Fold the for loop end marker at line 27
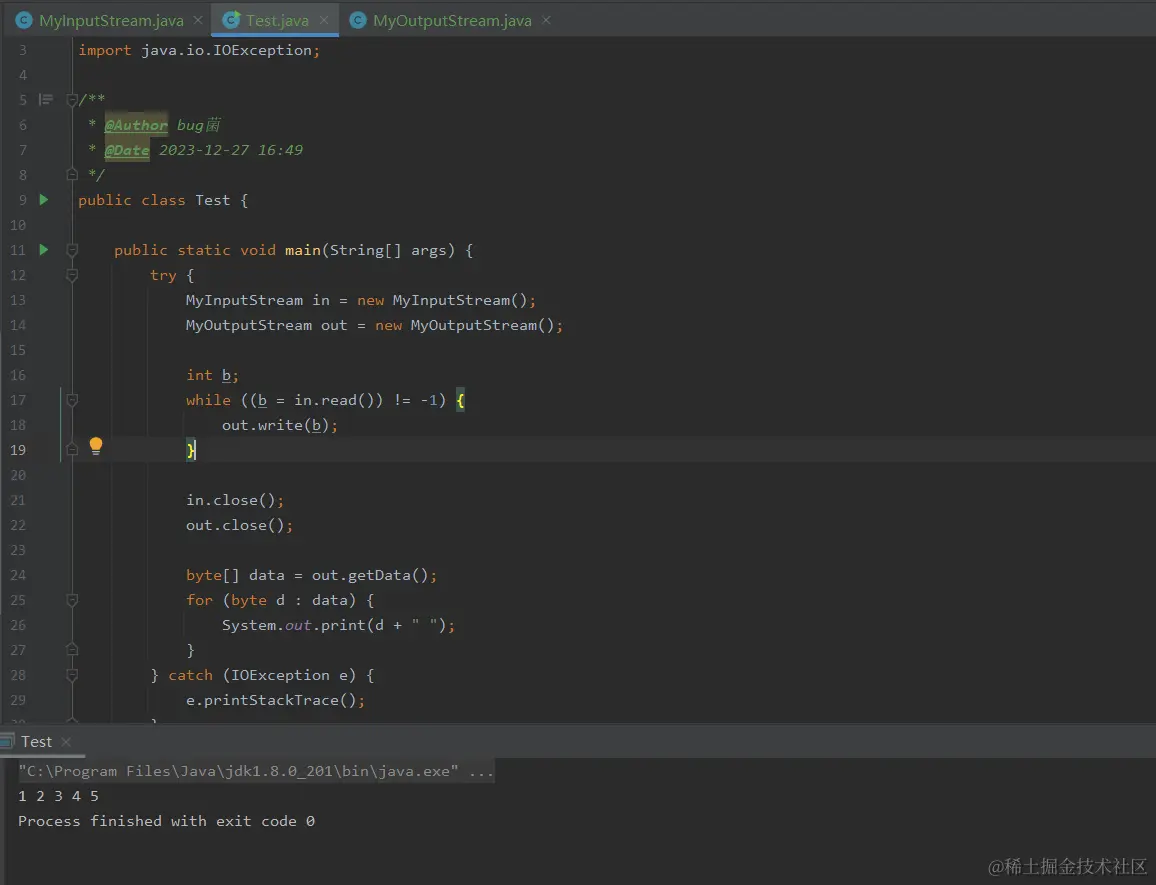This screenshot has width=1156, height=885. point(72,650)
